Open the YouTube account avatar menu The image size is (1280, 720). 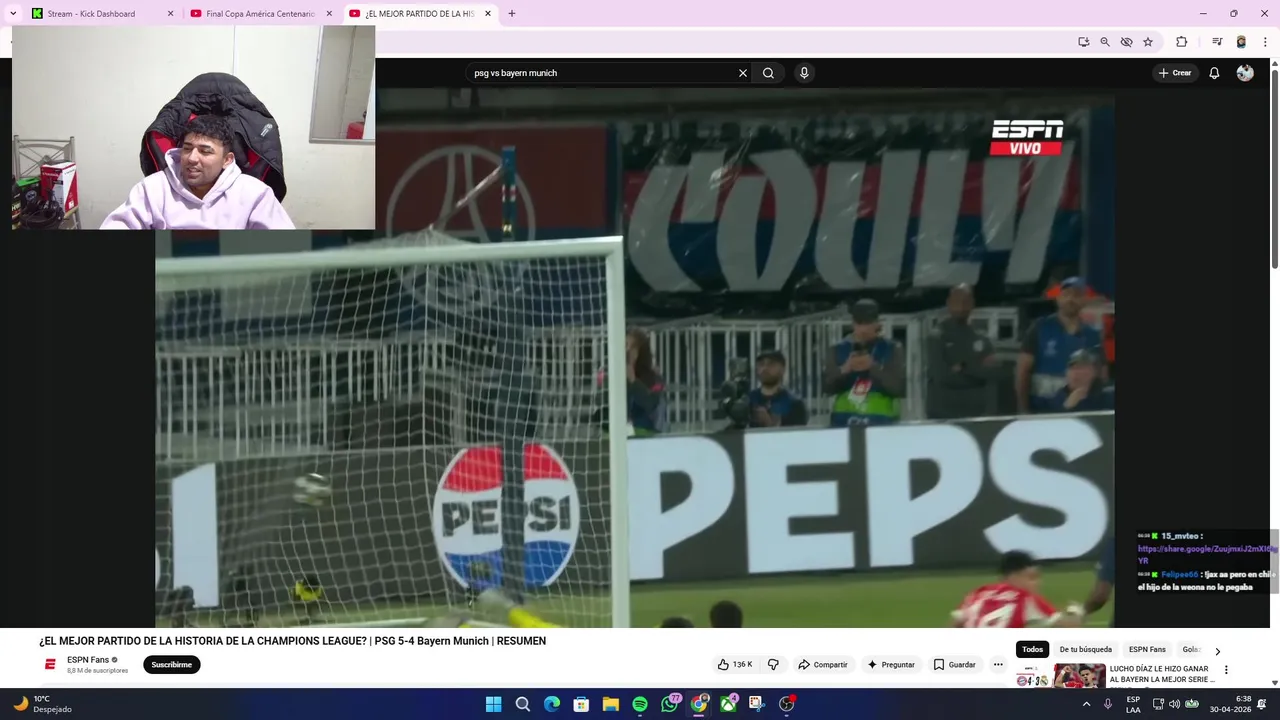[x=1245, y=73]
